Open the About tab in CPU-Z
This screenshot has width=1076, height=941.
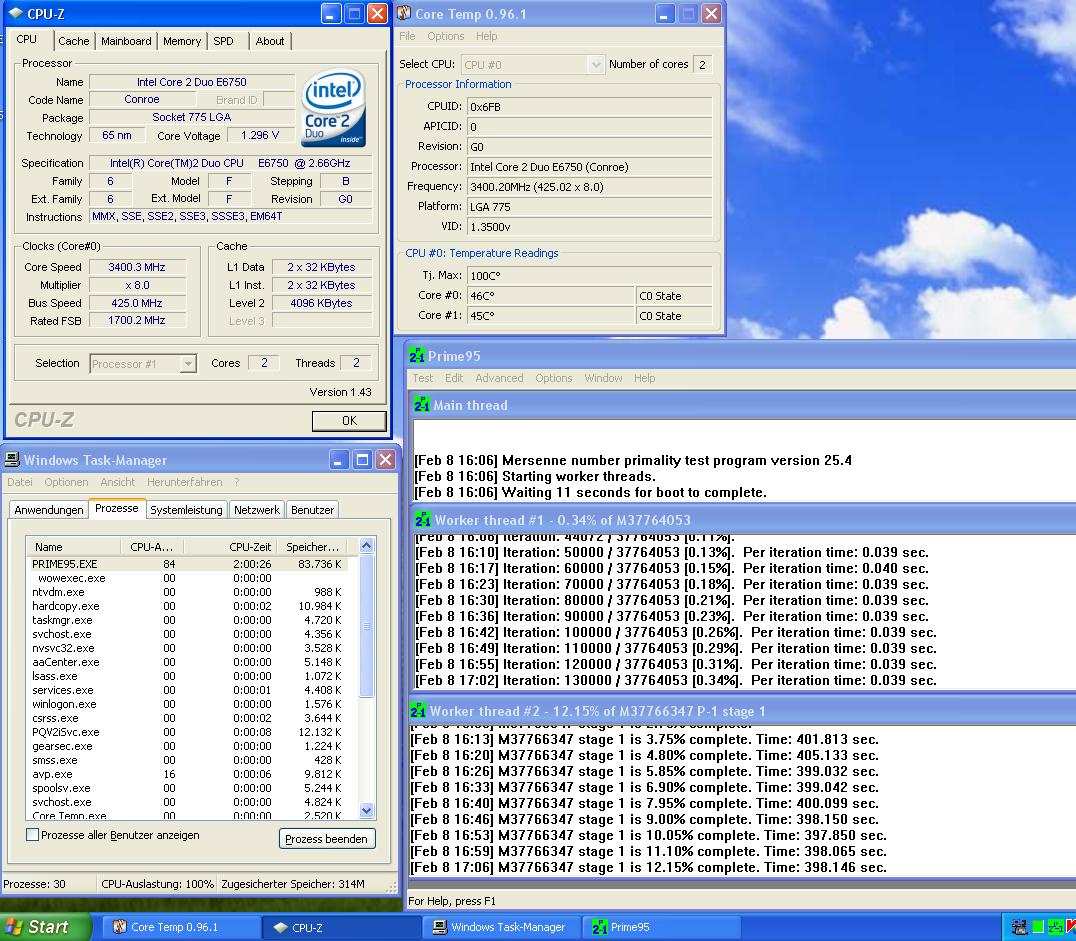(270, 41)
